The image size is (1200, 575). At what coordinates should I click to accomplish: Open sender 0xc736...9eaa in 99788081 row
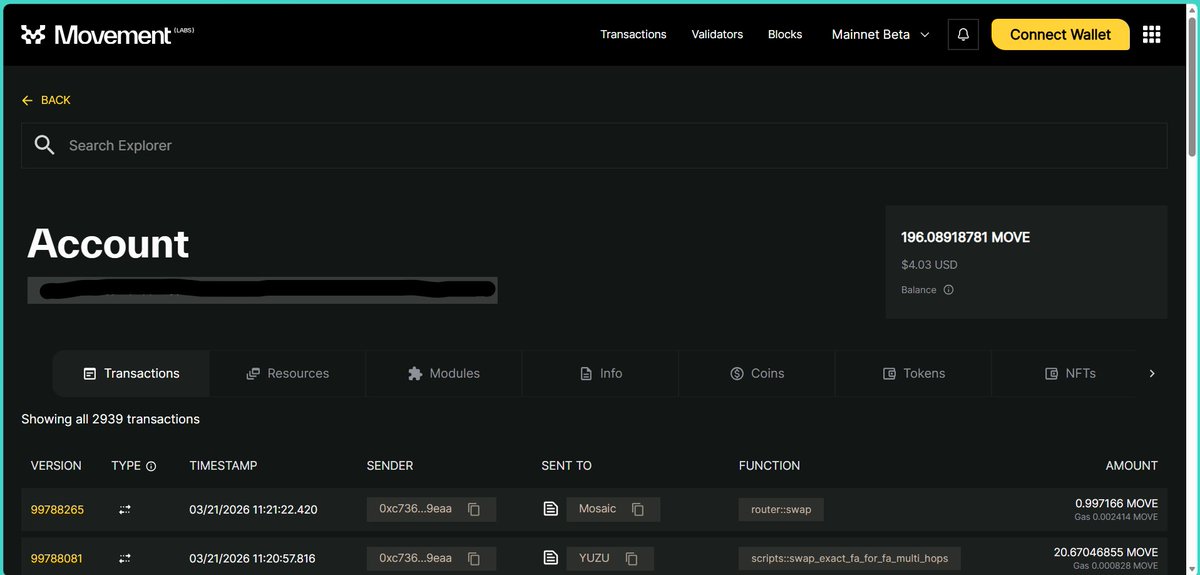tap(415, 558)
